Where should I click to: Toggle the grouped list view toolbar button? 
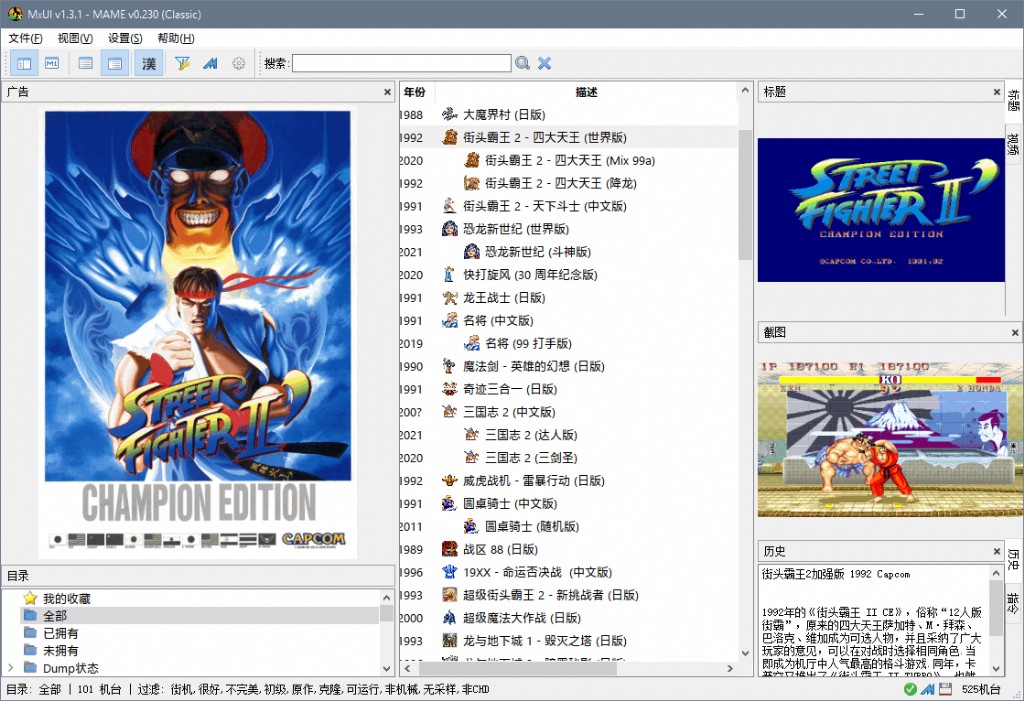point(116,63)
